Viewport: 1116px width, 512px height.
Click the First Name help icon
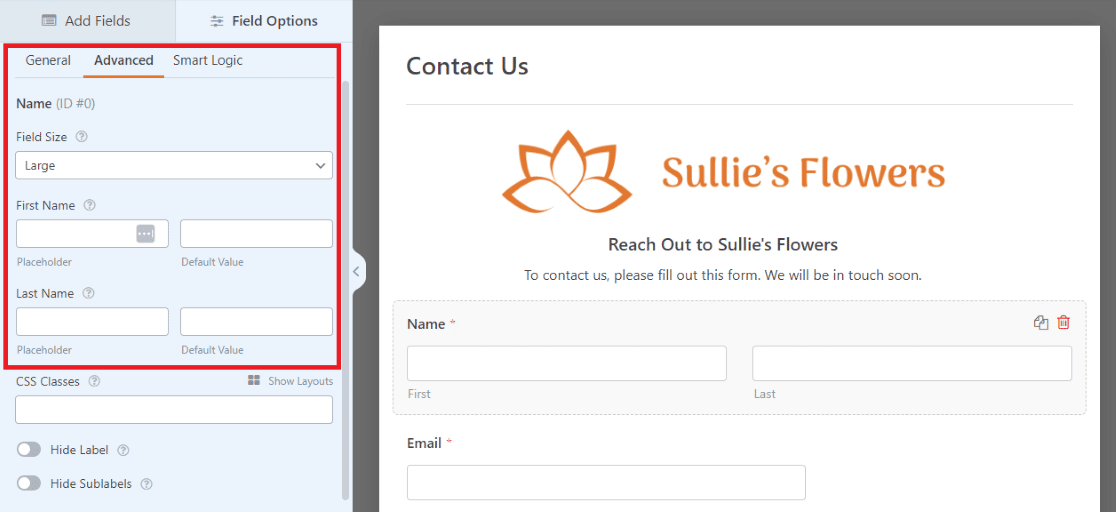90,205
